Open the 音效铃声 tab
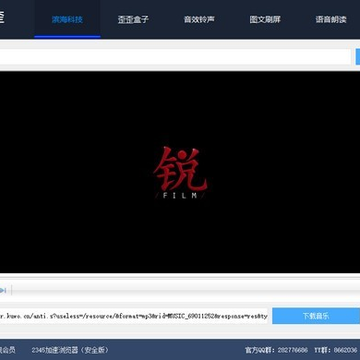 (199, 19)
